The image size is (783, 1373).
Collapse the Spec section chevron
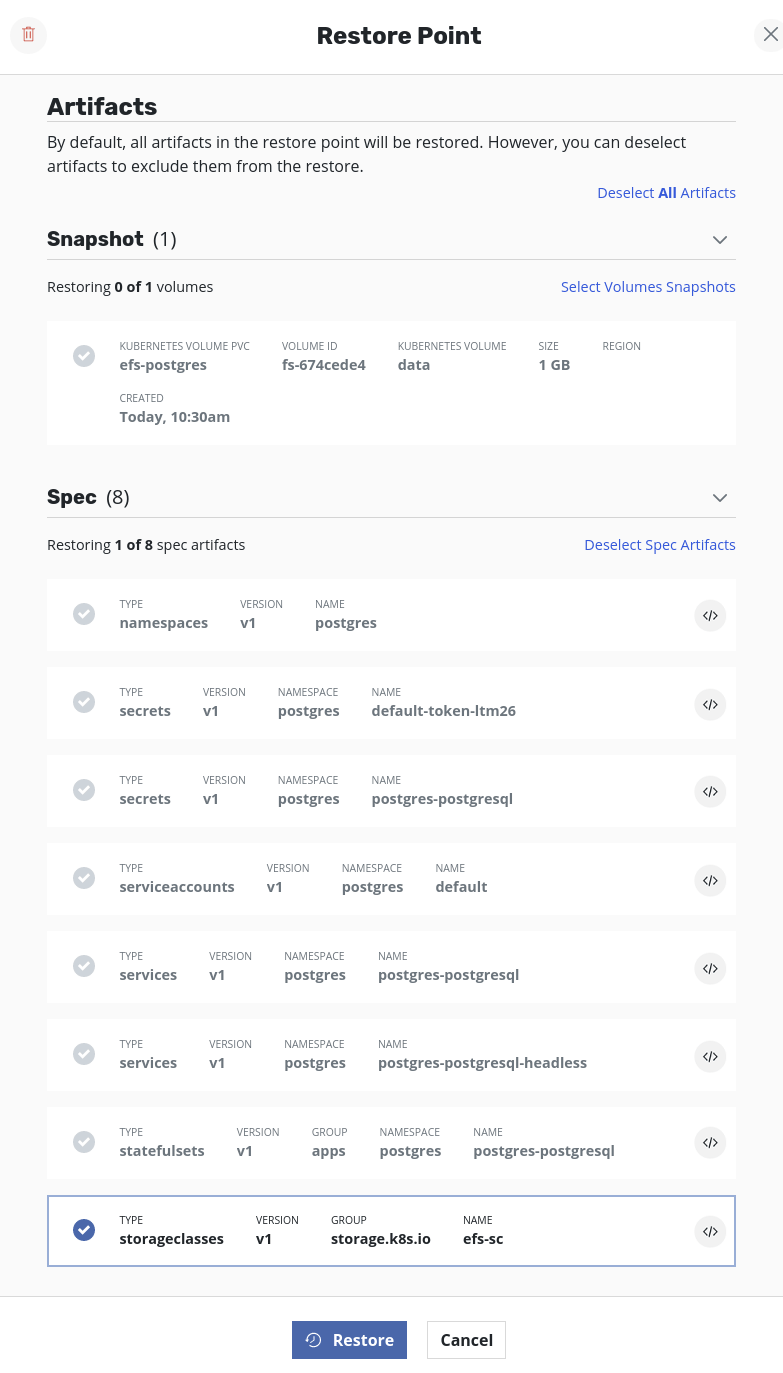click(719, 498)
